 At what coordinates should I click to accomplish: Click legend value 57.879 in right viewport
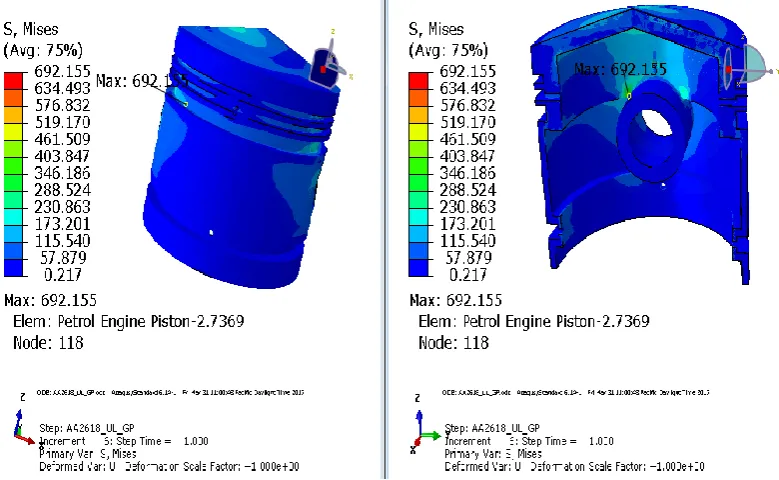[468, 258]
